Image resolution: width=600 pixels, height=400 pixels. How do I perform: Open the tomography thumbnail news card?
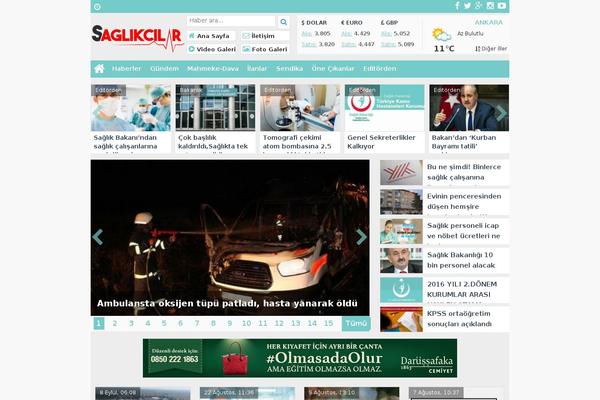[x=300, y=108]
